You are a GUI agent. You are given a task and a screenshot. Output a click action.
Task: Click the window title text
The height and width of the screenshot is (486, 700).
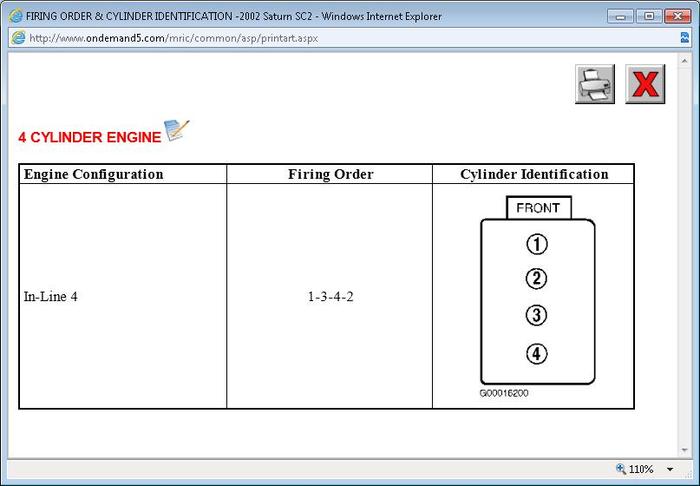(x=233, y=17)
